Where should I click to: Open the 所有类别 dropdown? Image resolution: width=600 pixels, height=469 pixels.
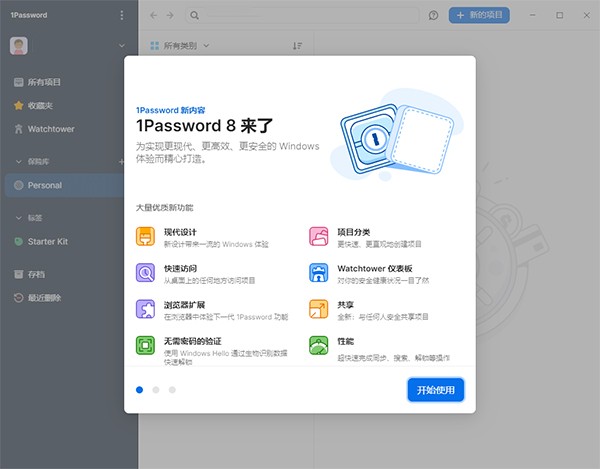tap(180, 46)
